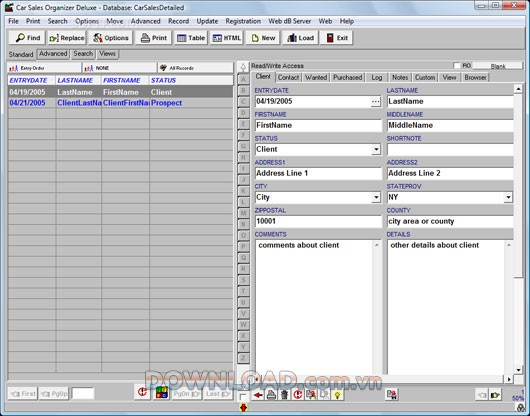Toggle the small checkbox below alphabet index

coord(243,397)
